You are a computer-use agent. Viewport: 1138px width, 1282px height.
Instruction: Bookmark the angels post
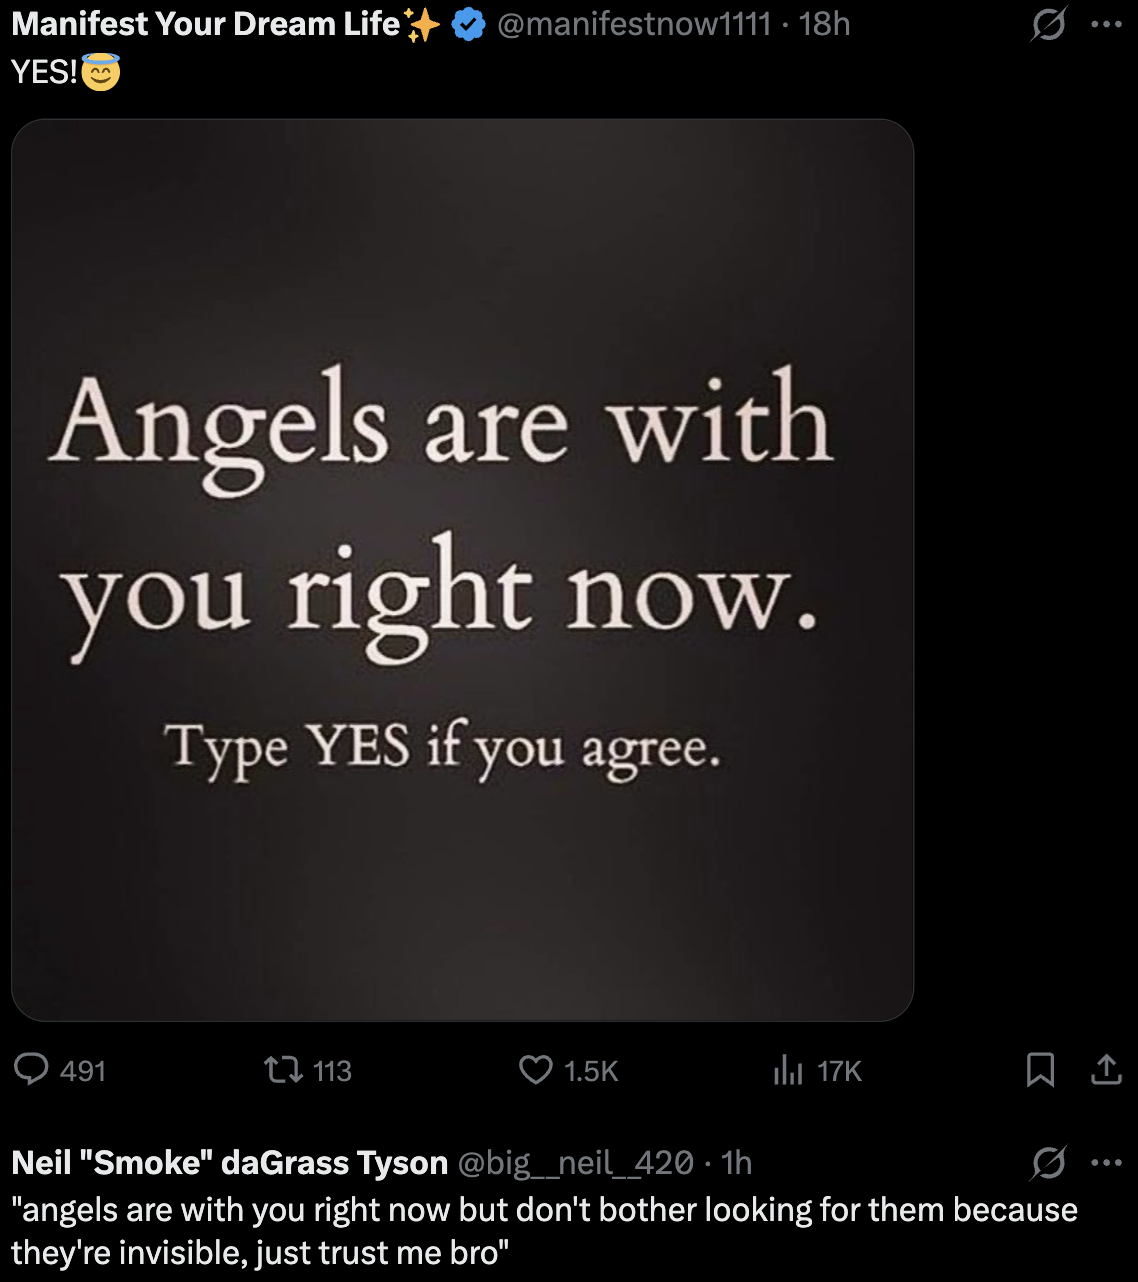pyautogui.click(x=1040, y=1070)
